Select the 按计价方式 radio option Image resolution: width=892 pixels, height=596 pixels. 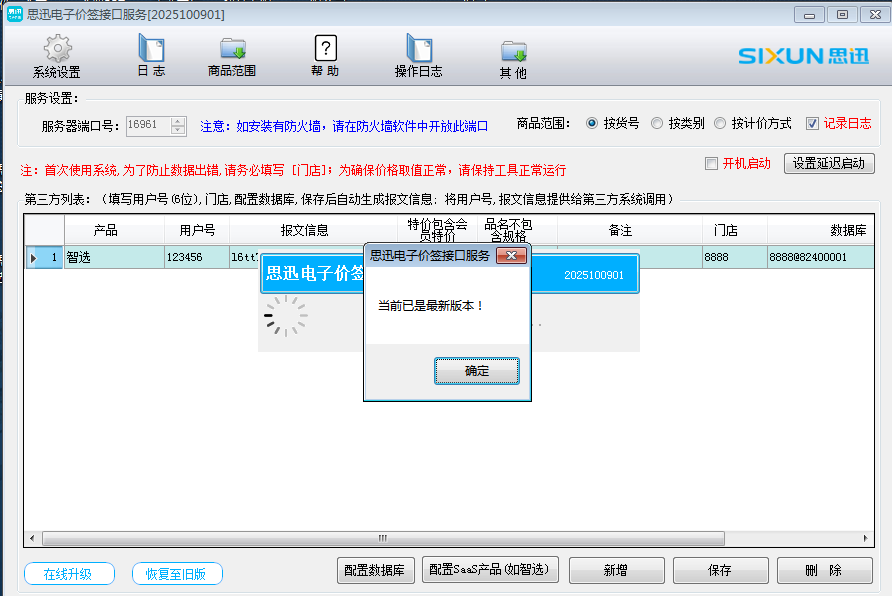720,124
